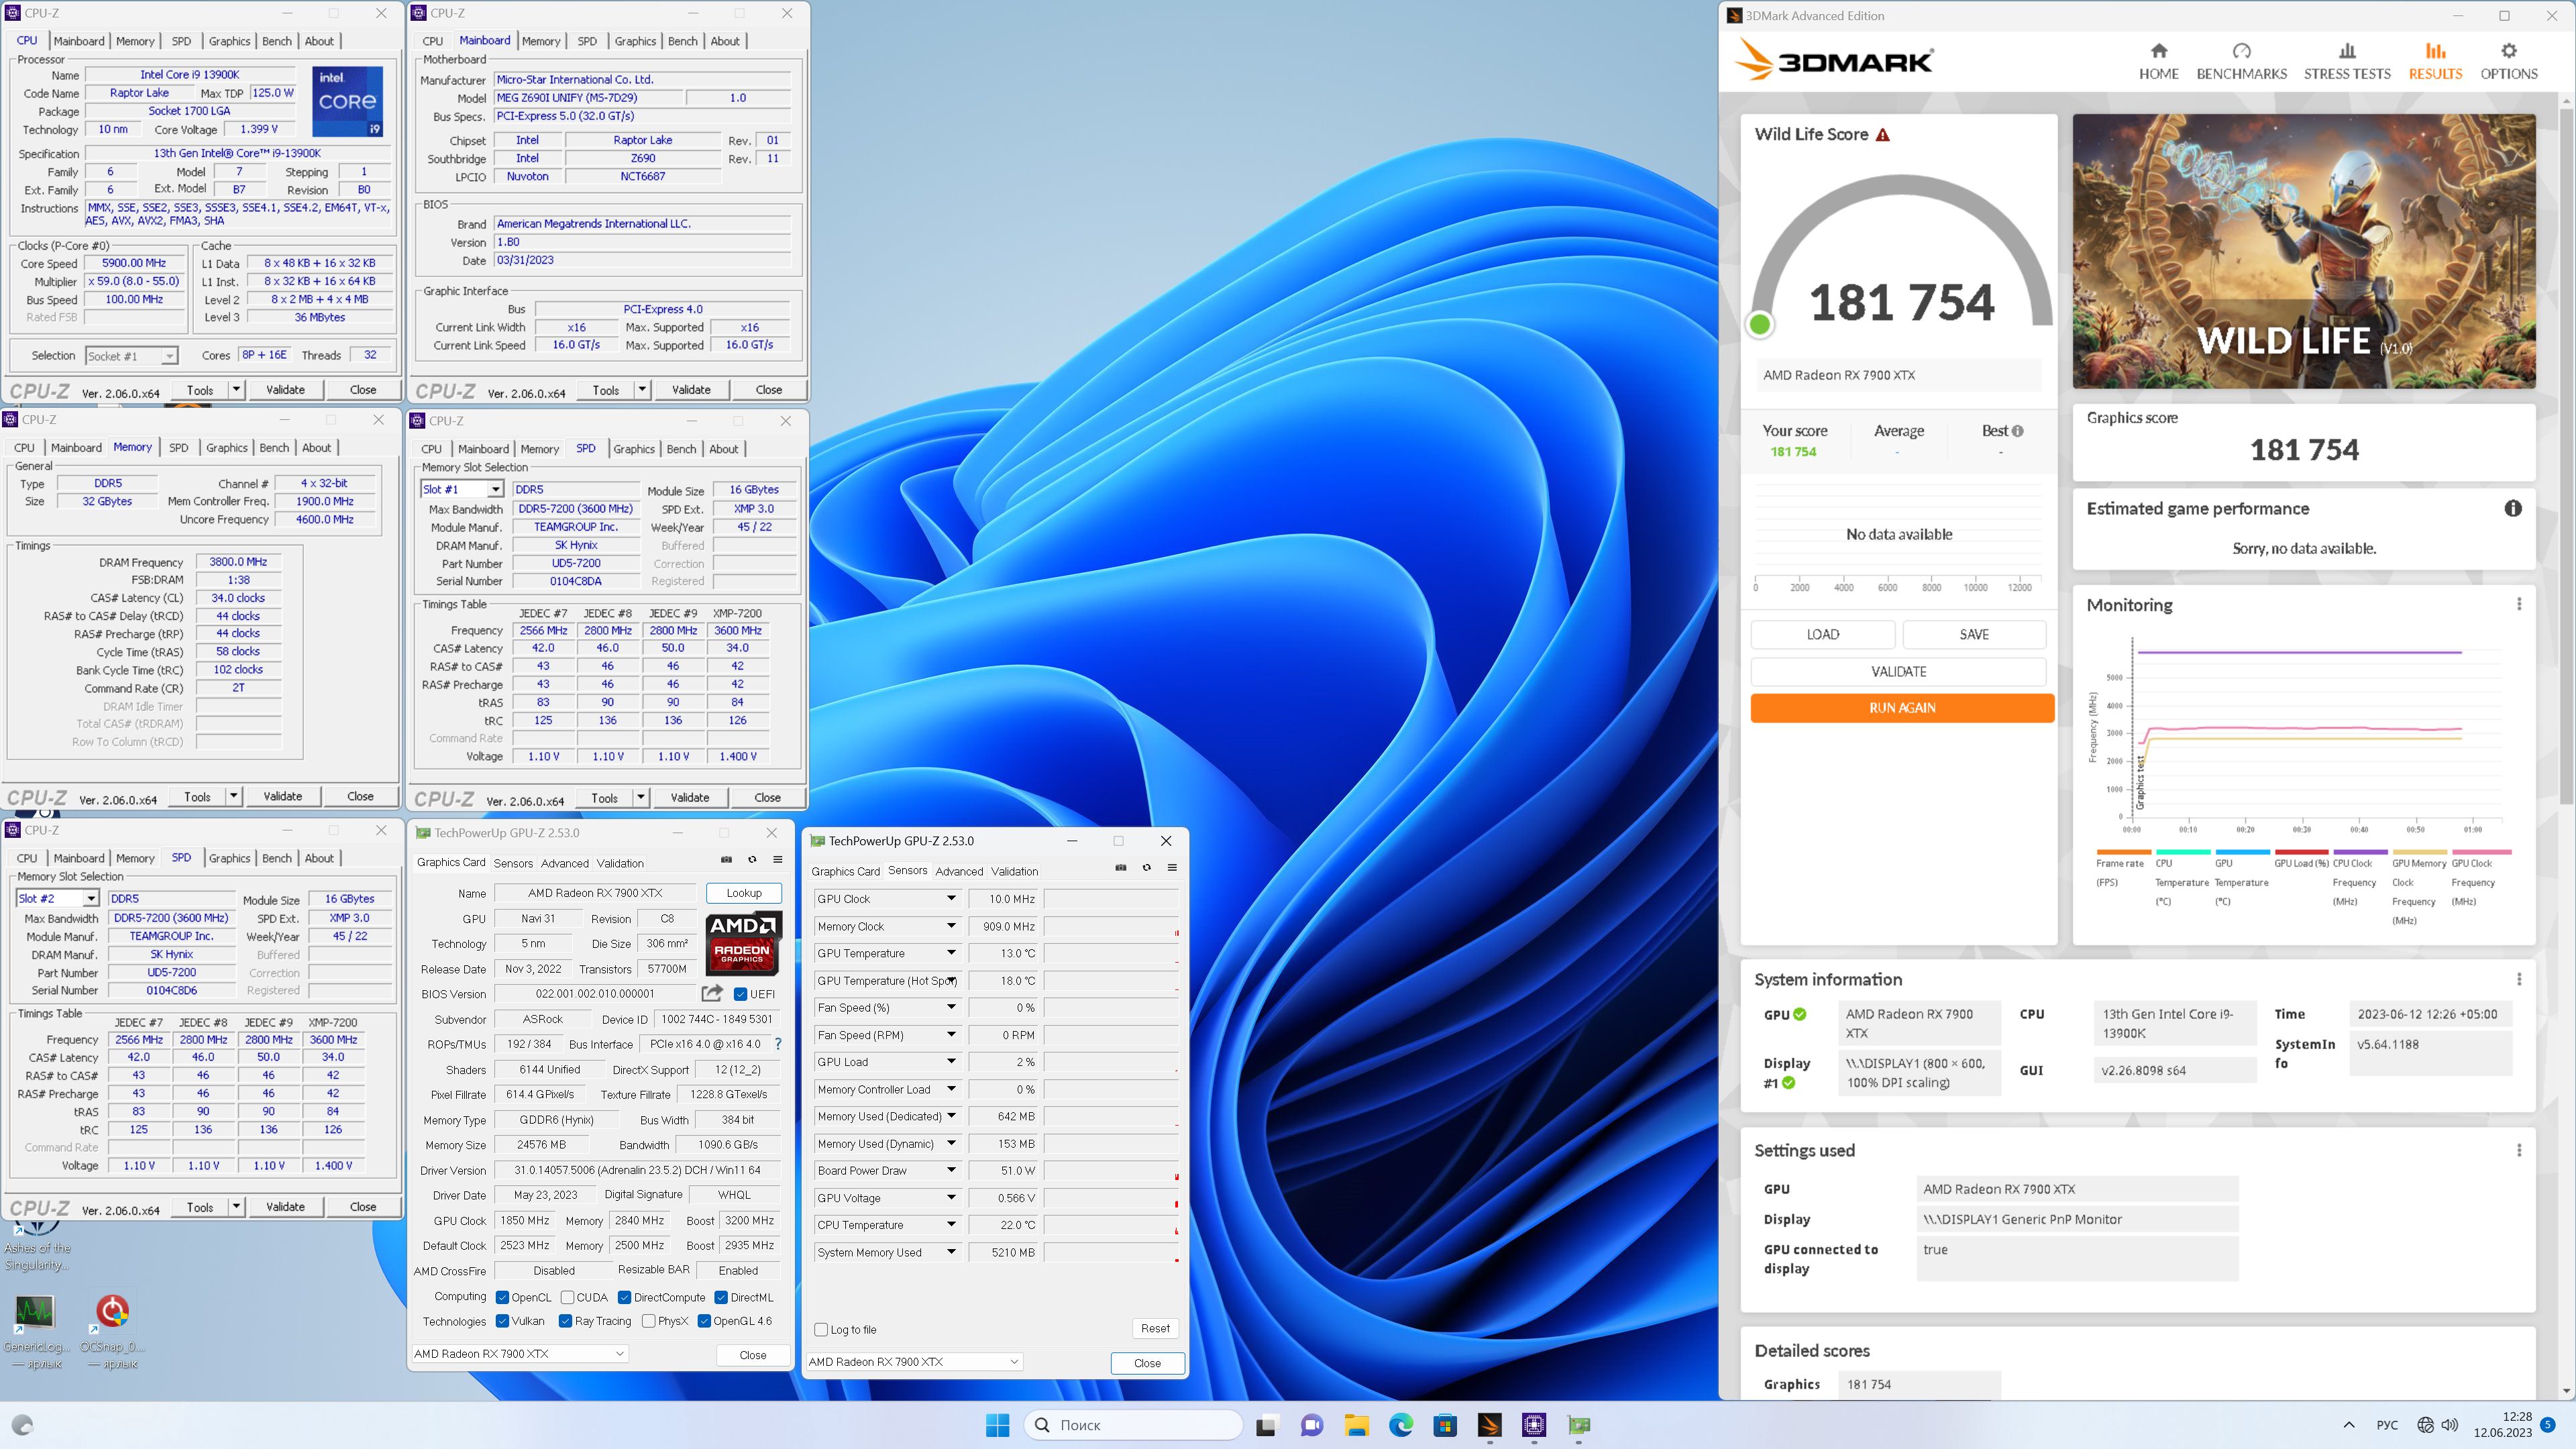Switch to Bench tab in top-left CPU-Z window
2576x1449 pixels.
277,41
